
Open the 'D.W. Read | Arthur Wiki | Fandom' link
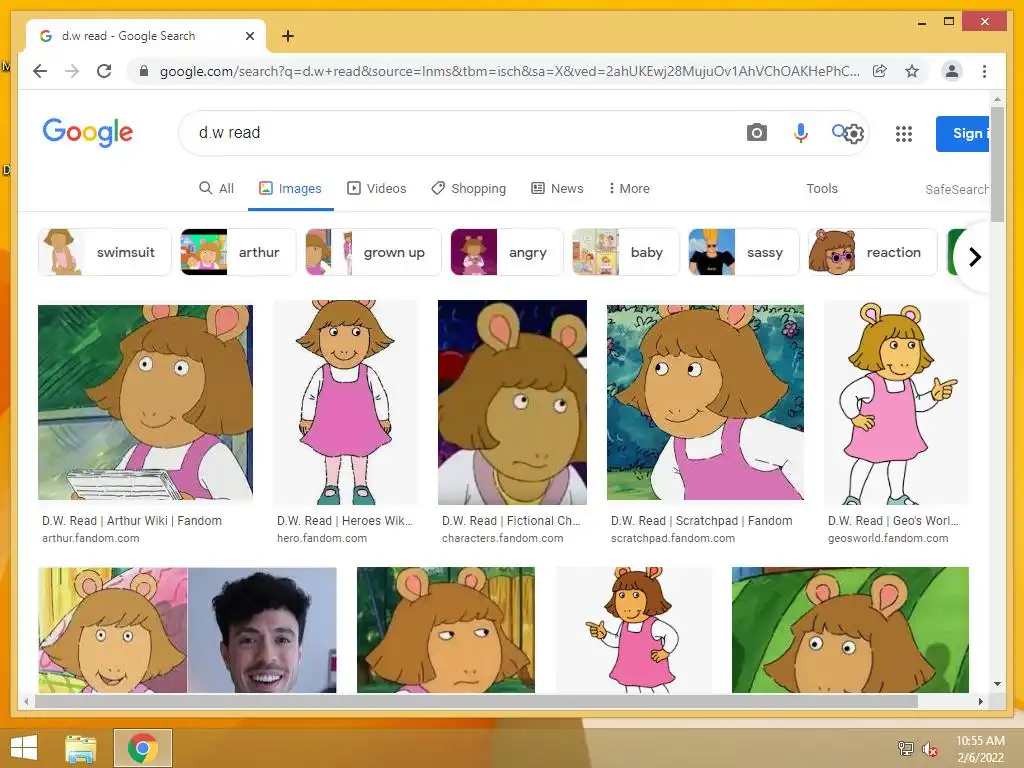(132, 520)
